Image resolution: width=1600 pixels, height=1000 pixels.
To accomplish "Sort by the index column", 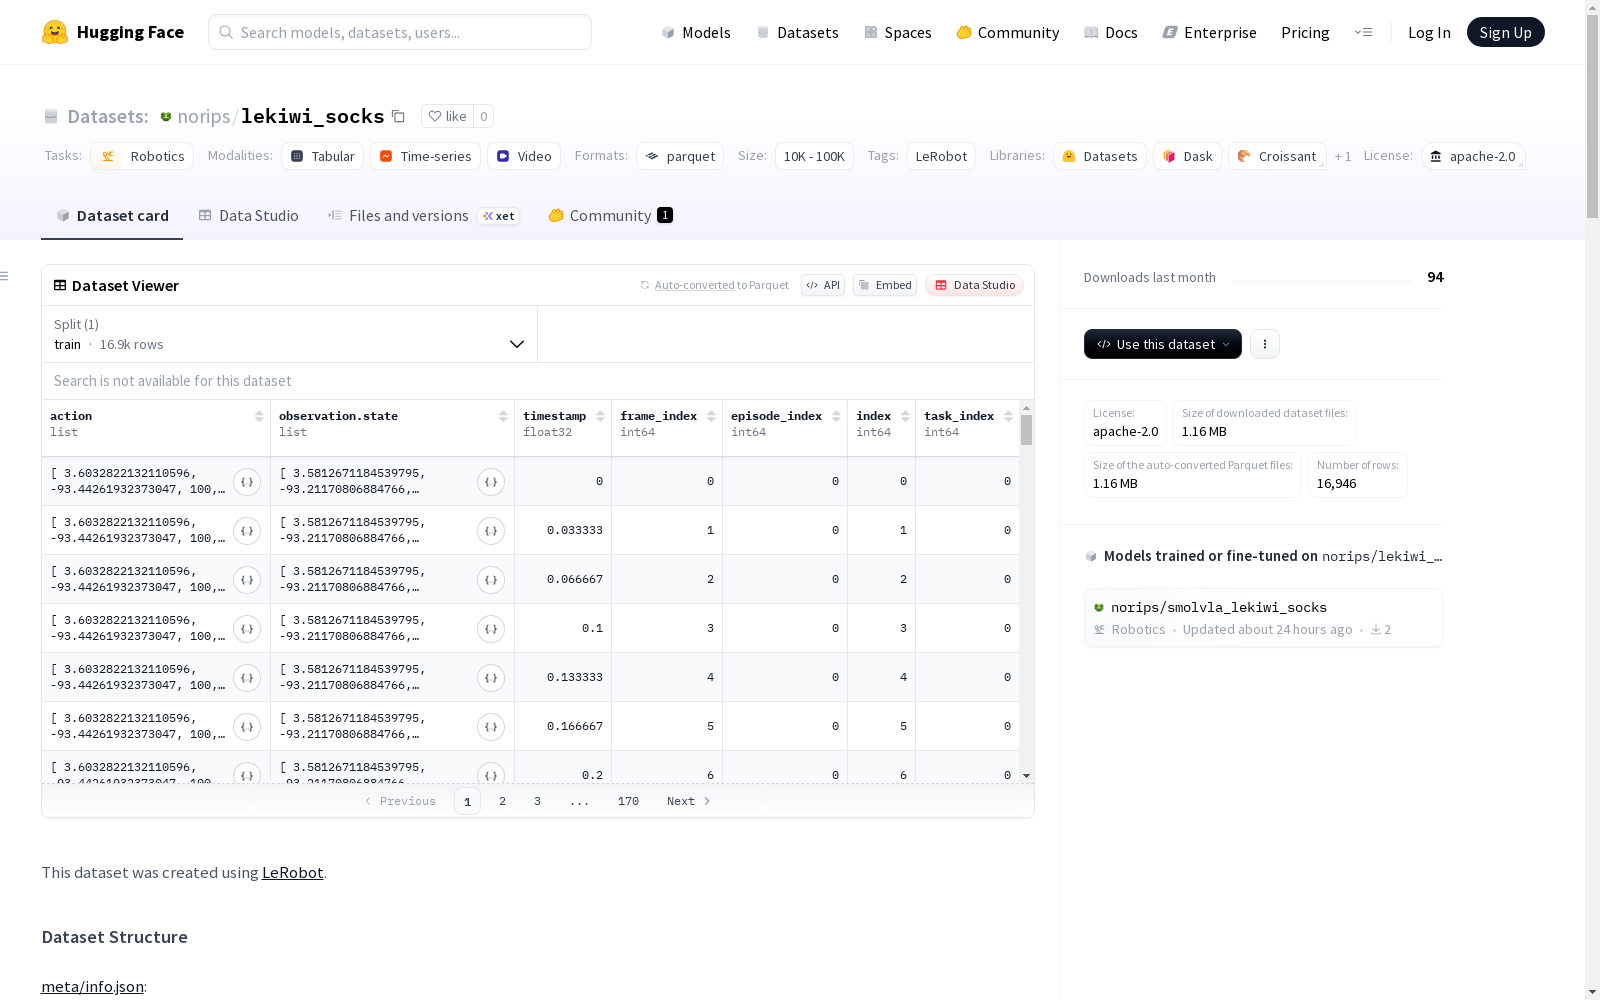I will coord(905,416).
